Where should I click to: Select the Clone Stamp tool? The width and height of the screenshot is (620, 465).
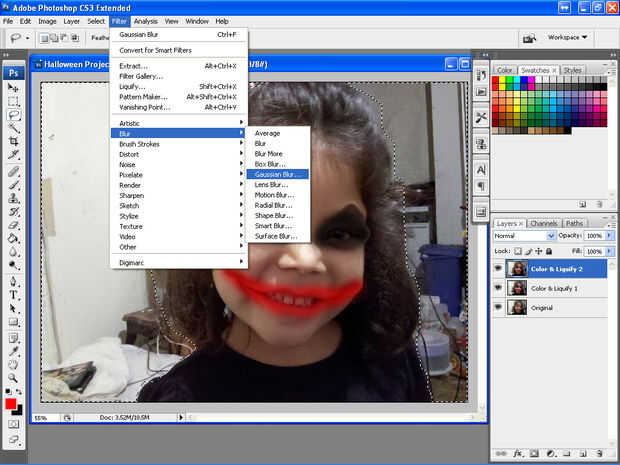[x=13, y=198]
